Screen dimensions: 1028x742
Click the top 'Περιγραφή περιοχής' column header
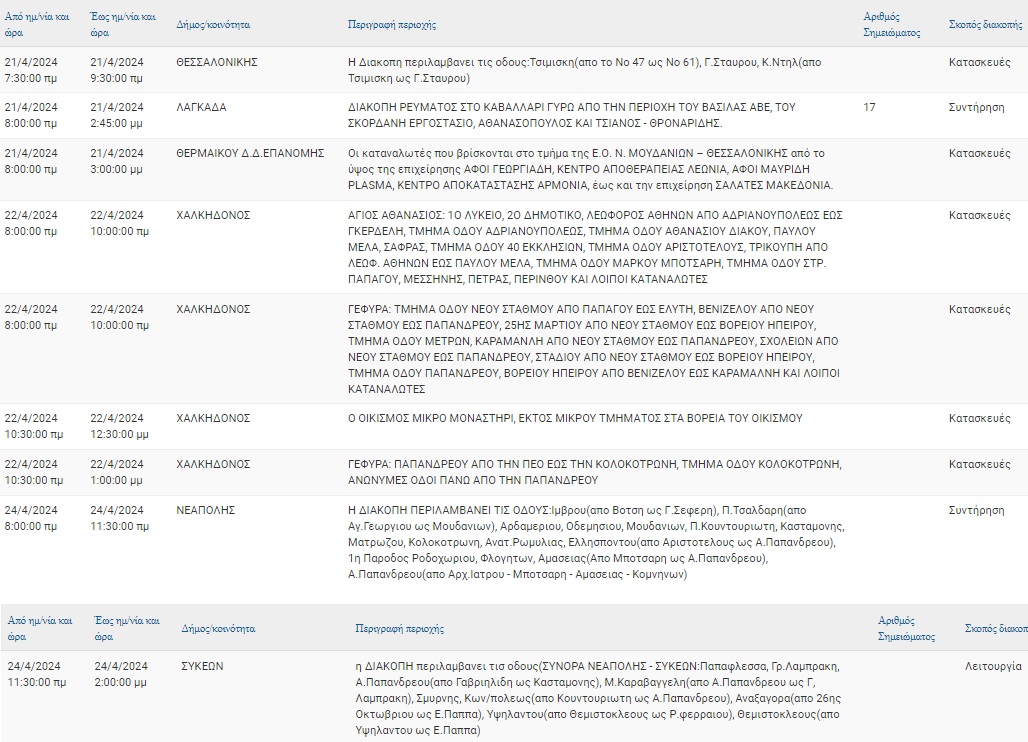(x=392, y=24)
